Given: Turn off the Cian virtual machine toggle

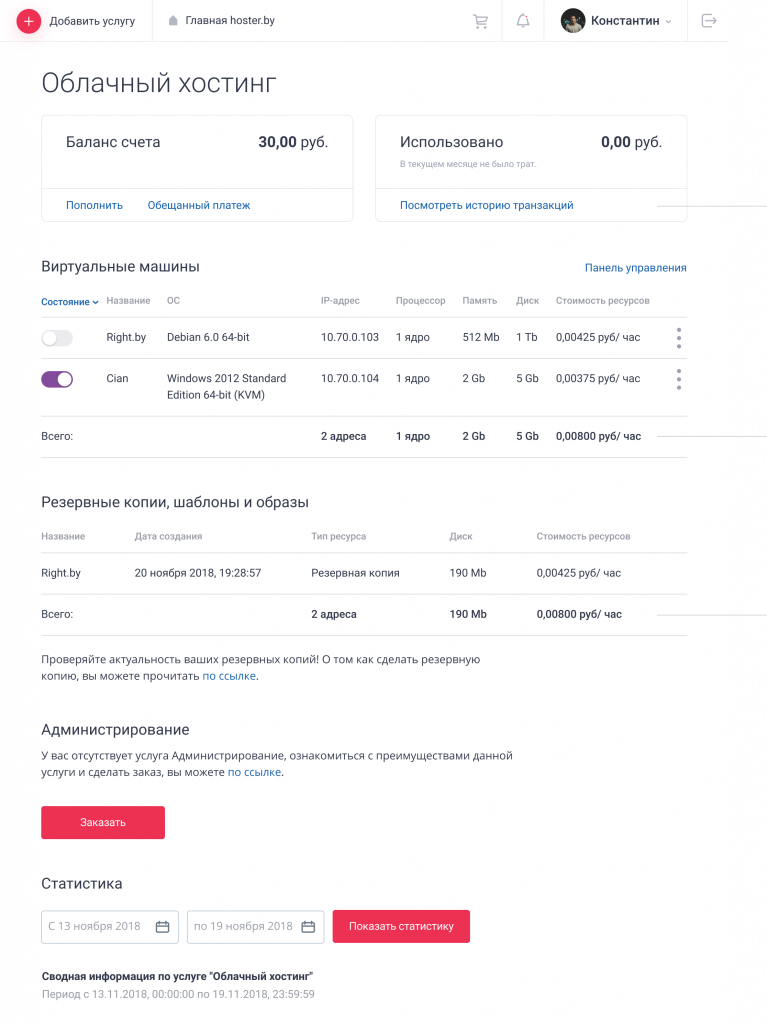Looking at the screenshot, I should click(57, 379).
